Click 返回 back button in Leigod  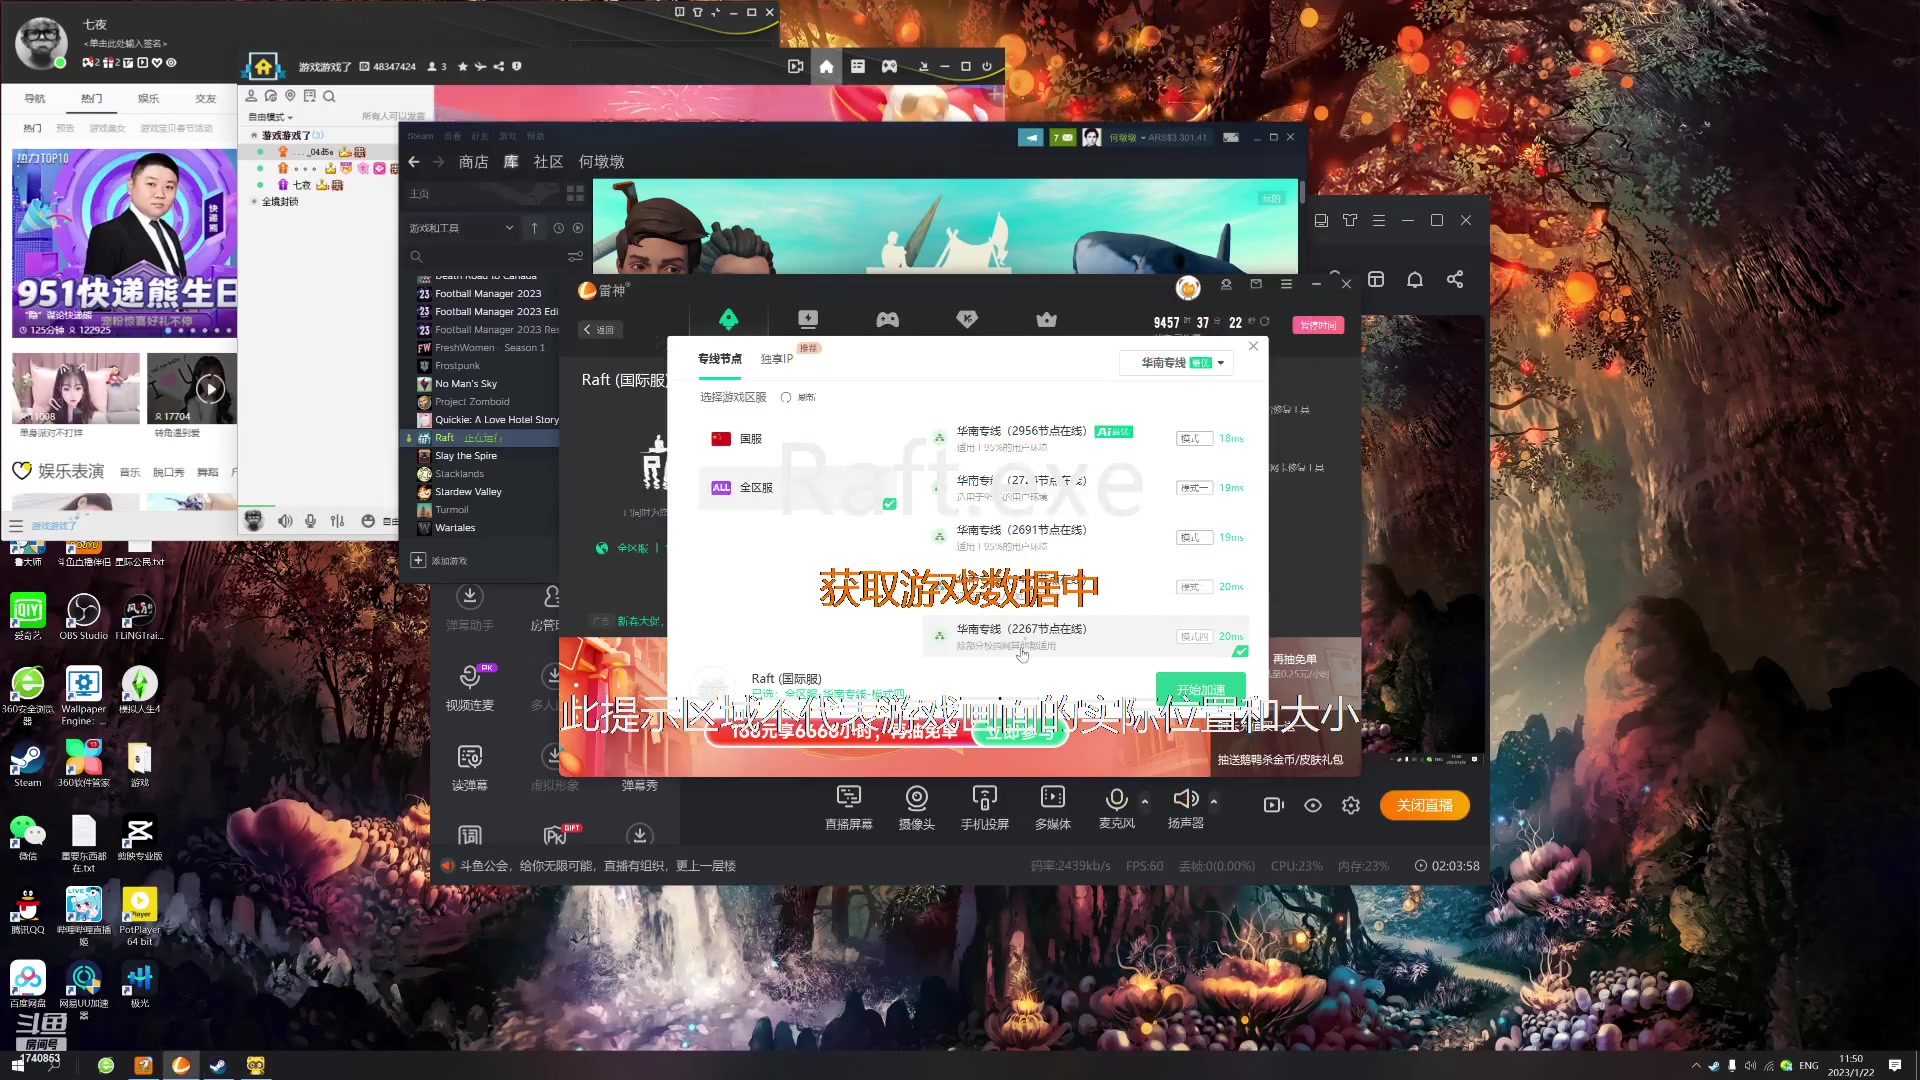pyautogui.click(x=600, y=330)
